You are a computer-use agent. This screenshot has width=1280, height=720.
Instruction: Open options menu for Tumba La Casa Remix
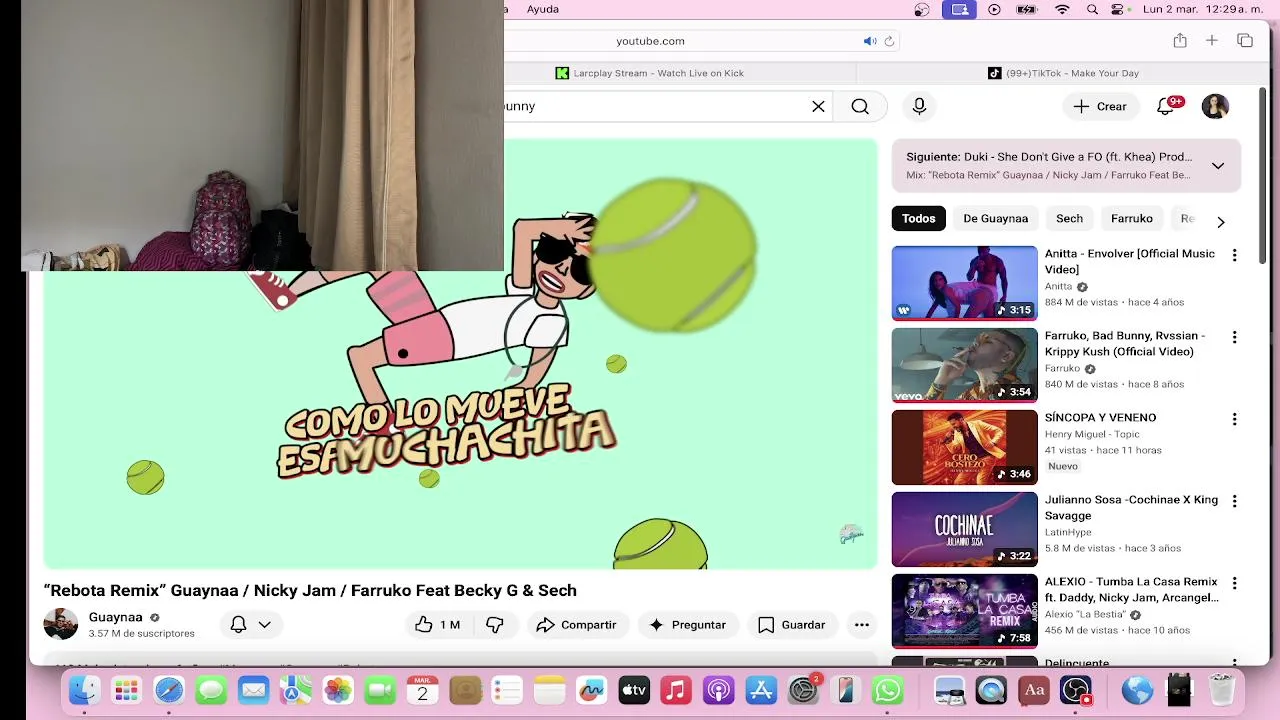pos(1234,583)
